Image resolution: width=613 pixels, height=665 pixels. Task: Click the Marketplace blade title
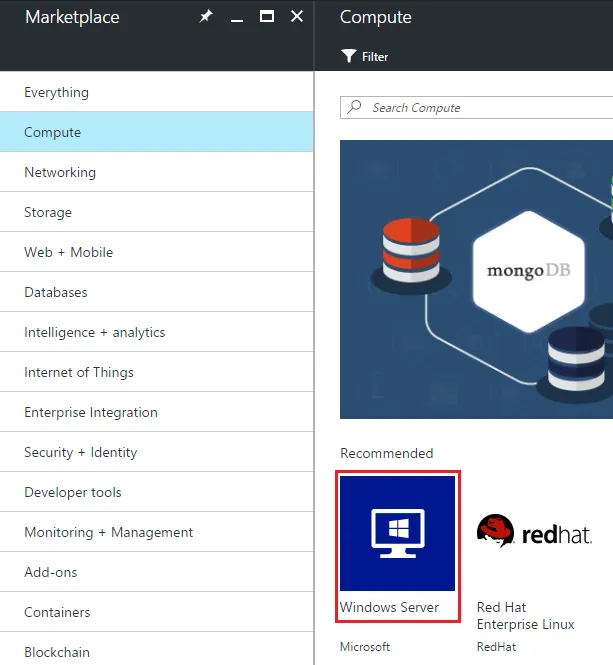point(72,17)
